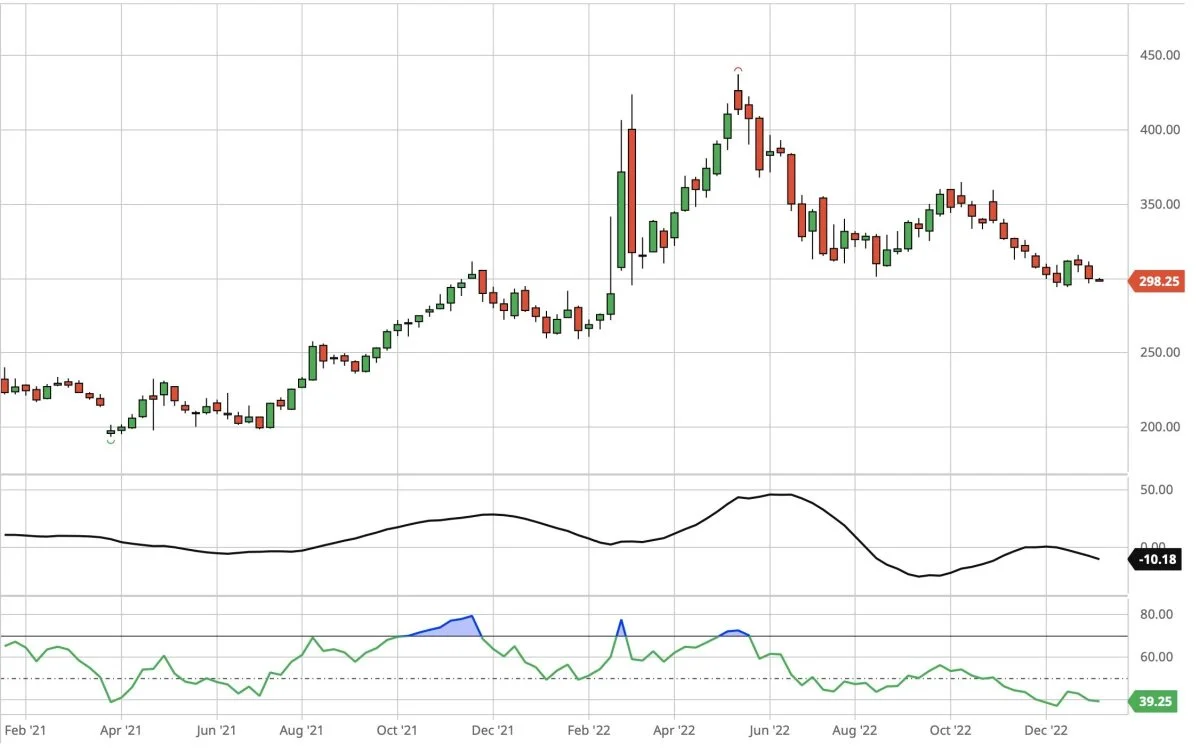
Task: Click the 400.00 price axis label
Action: [x=1159, y=130]
